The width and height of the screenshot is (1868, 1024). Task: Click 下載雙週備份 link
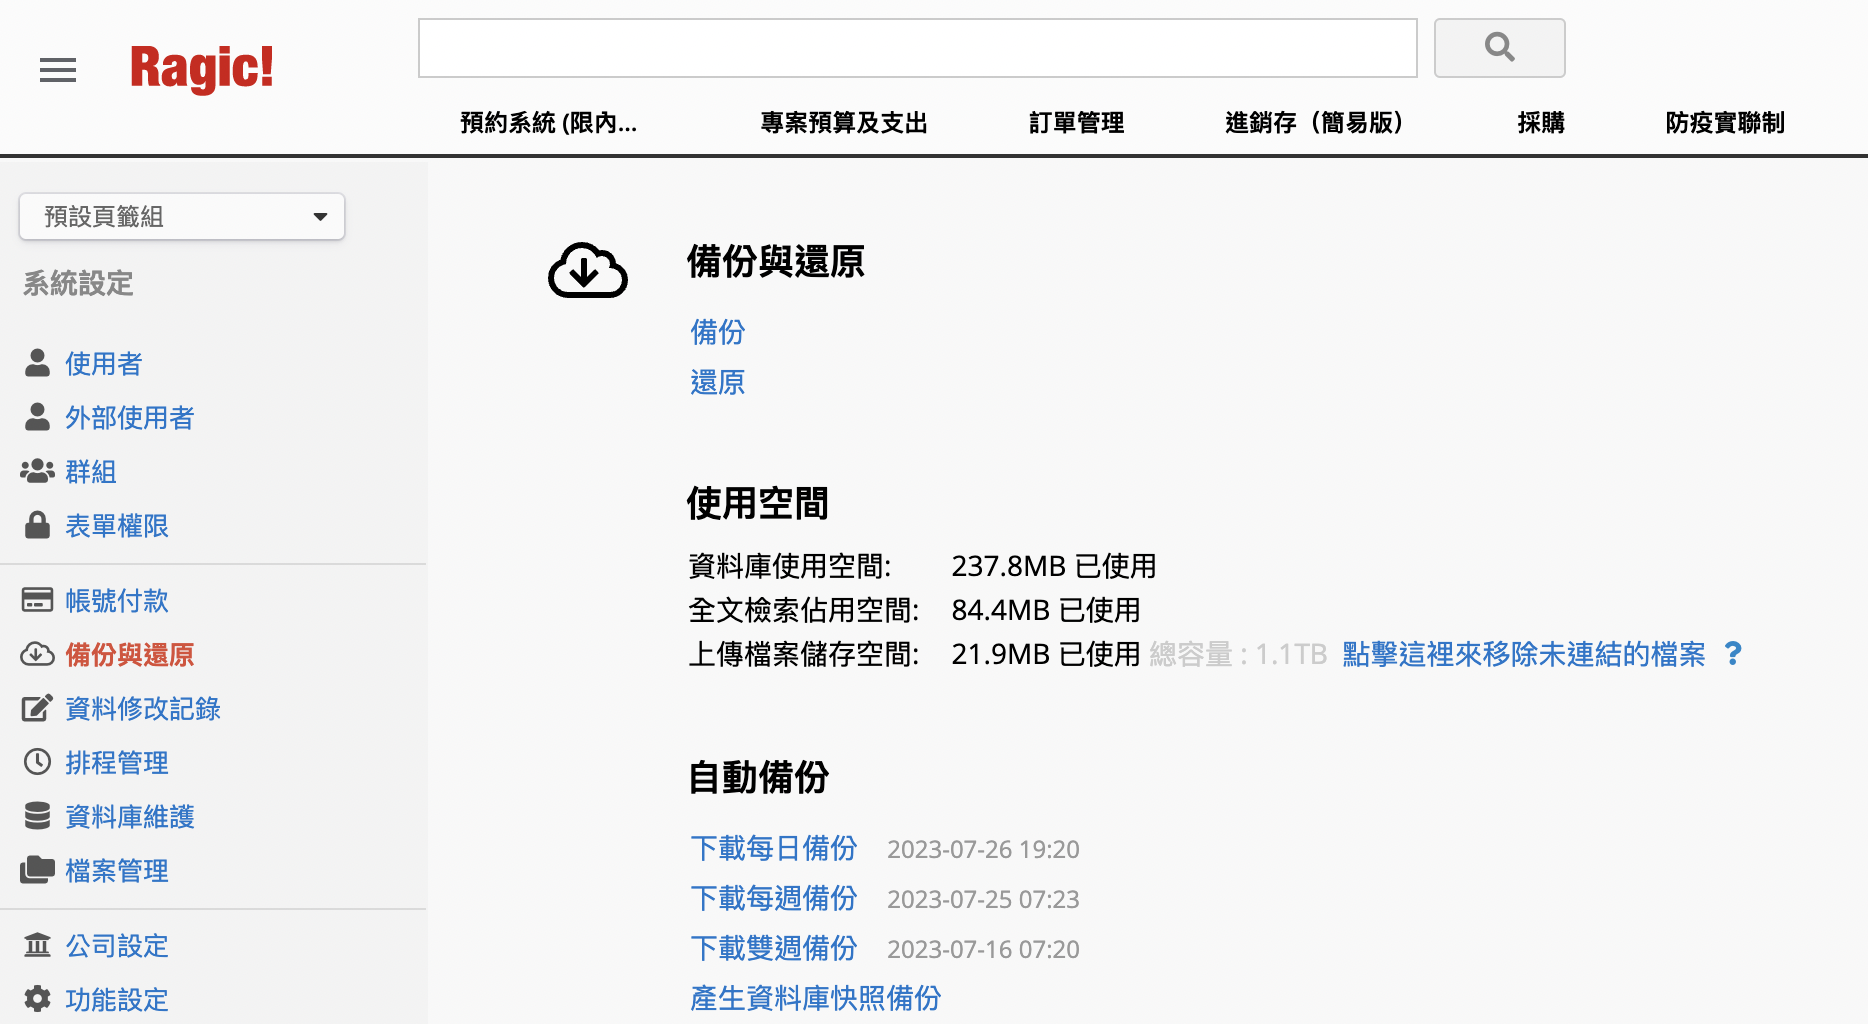774,948
